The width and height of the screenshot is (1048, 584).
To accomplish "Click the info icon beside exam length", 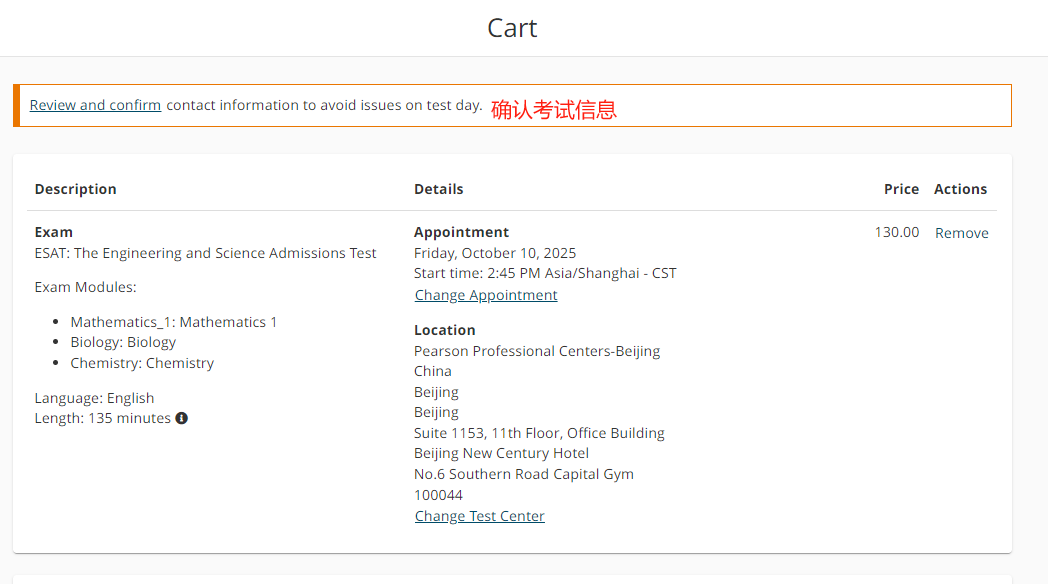I will pyautogui.click(x=182, y=418).
